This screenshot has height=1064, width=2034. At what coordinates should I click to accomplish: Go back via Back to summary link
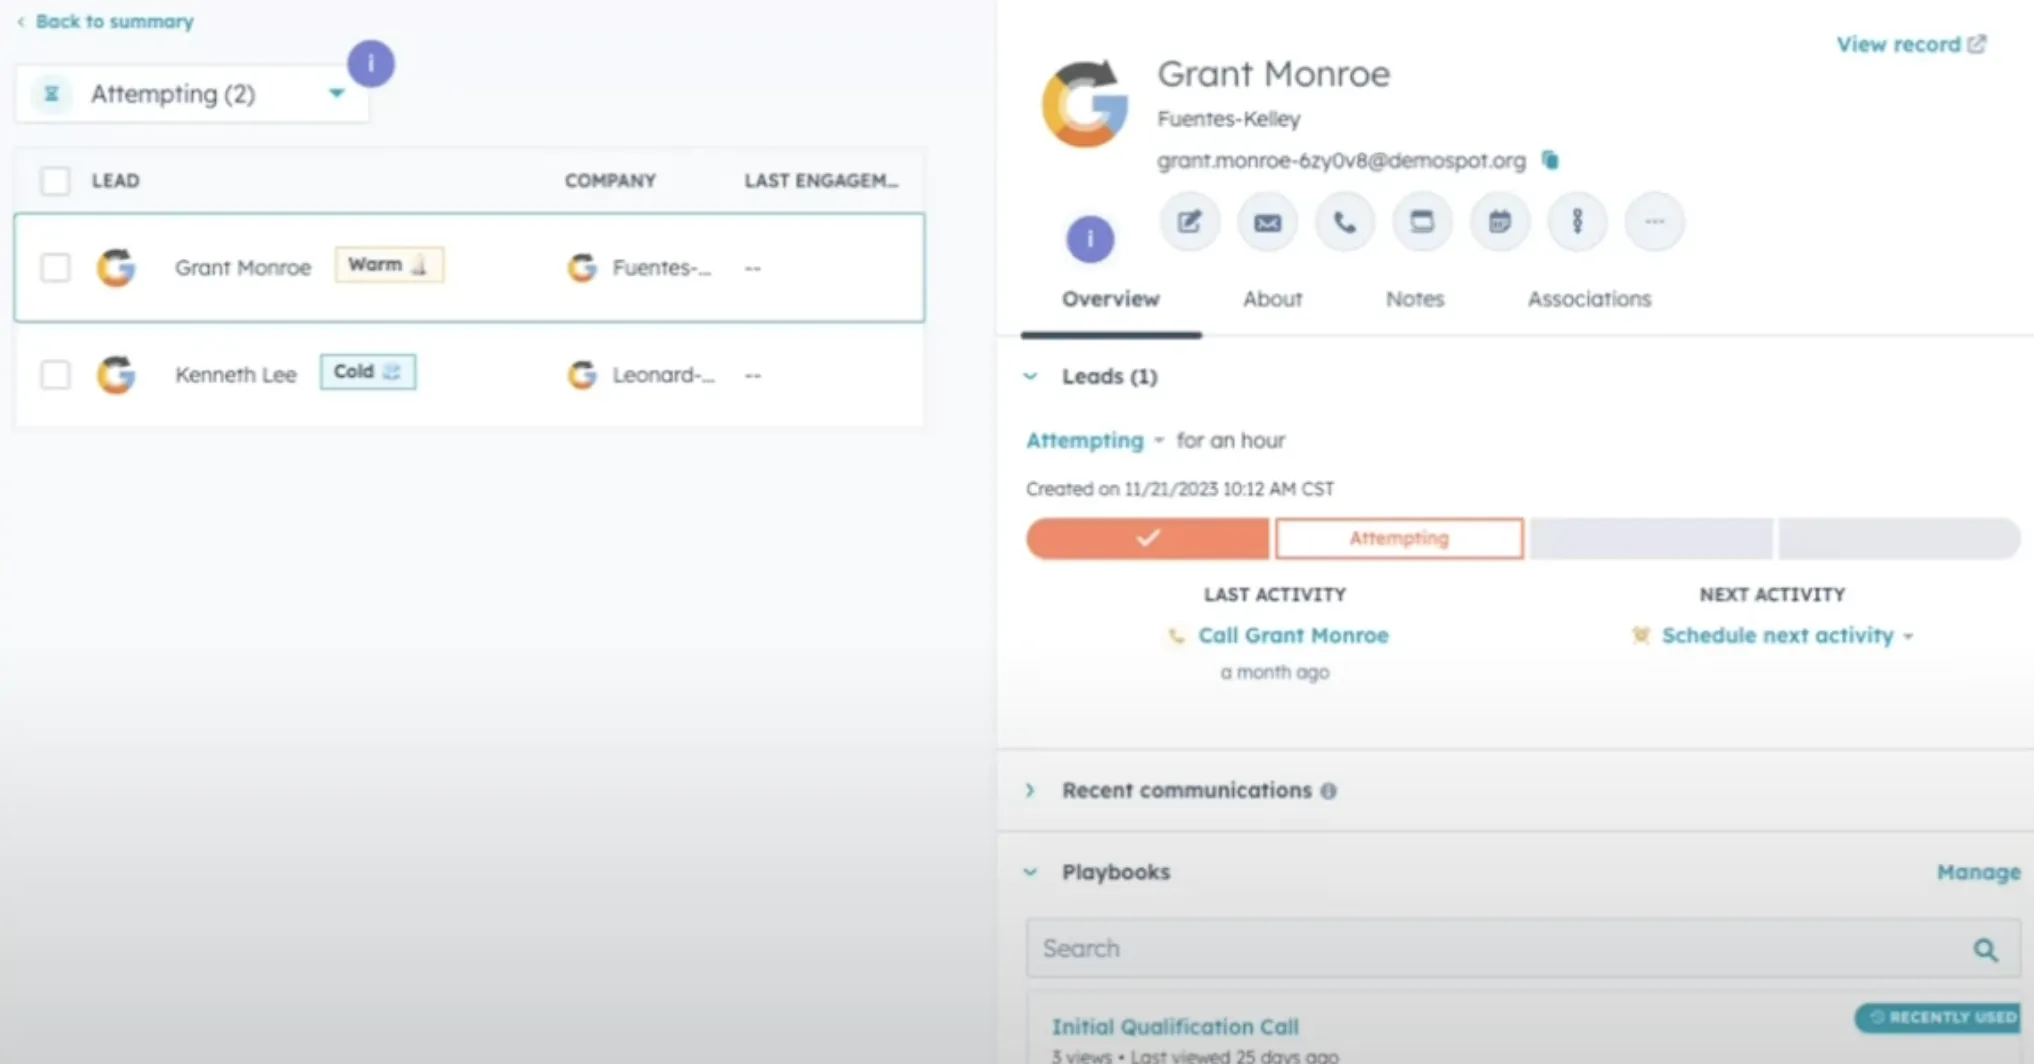coord(106,21)
